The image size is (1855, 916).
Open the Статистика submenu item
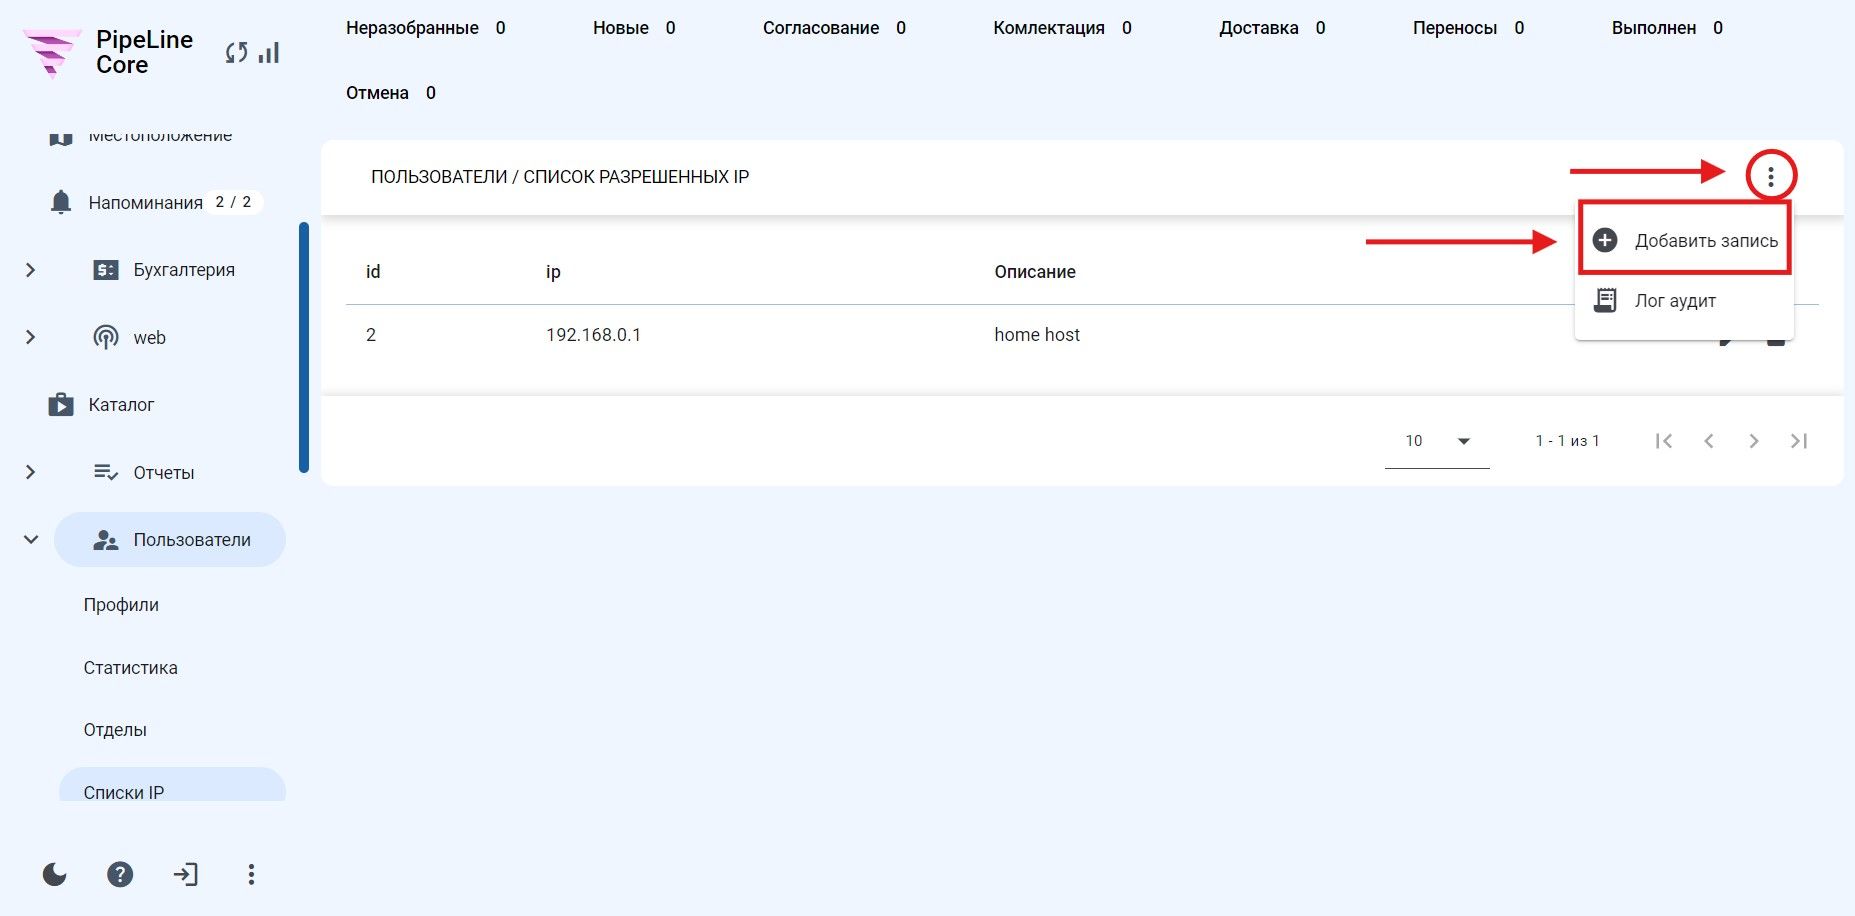(x=131, y=668)
